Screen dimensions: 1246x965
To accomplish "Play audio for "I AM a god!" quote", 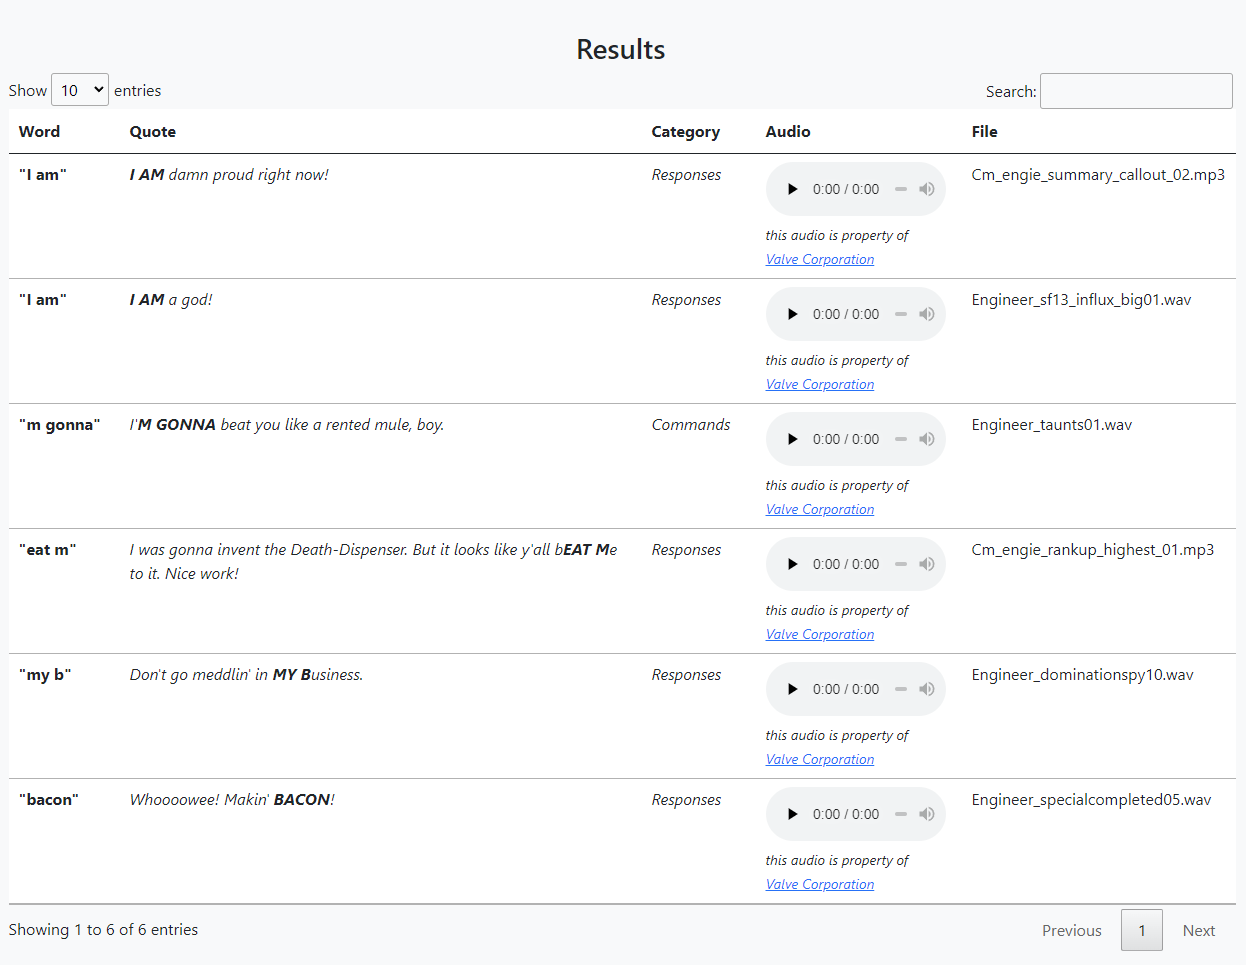I will pos(793,314).
